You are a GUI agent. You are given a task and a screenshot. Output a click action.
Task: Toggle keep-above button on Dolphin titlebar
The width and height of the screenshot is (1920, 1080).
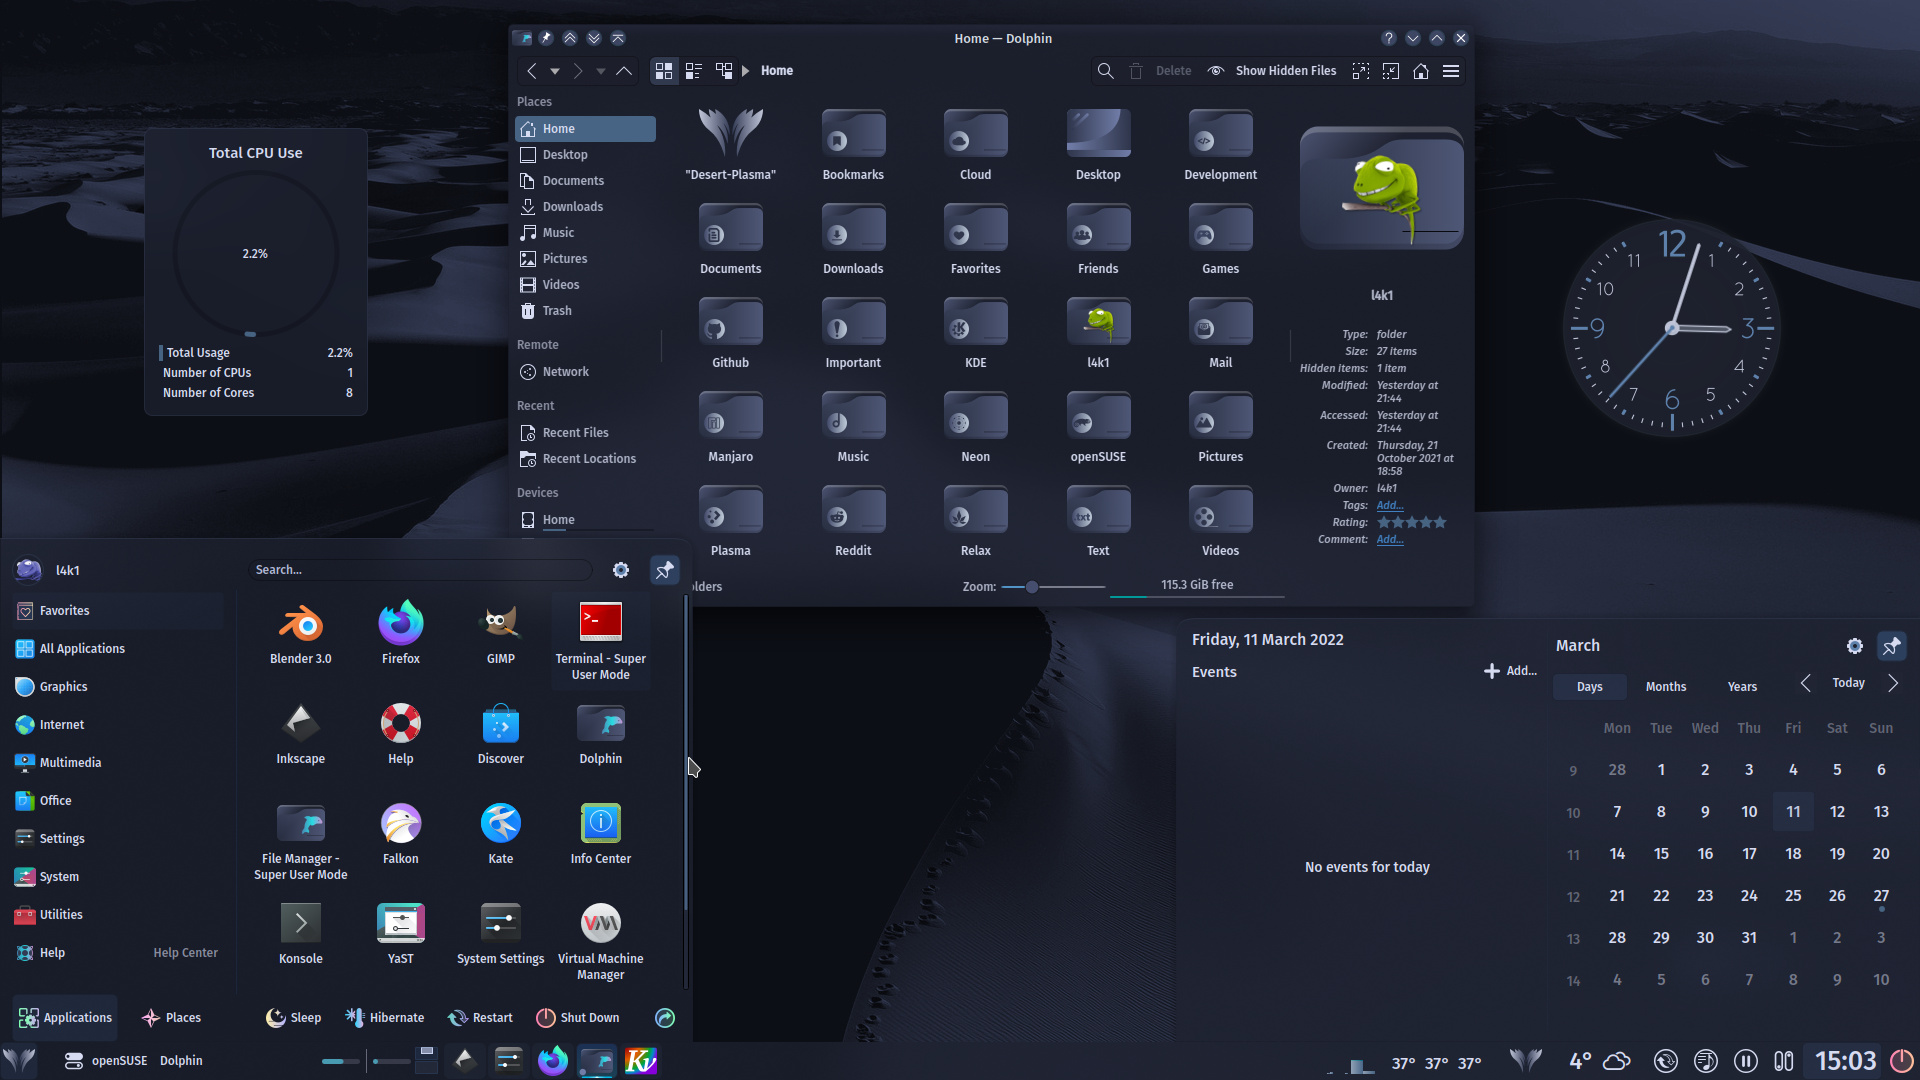tap(570, 38)
